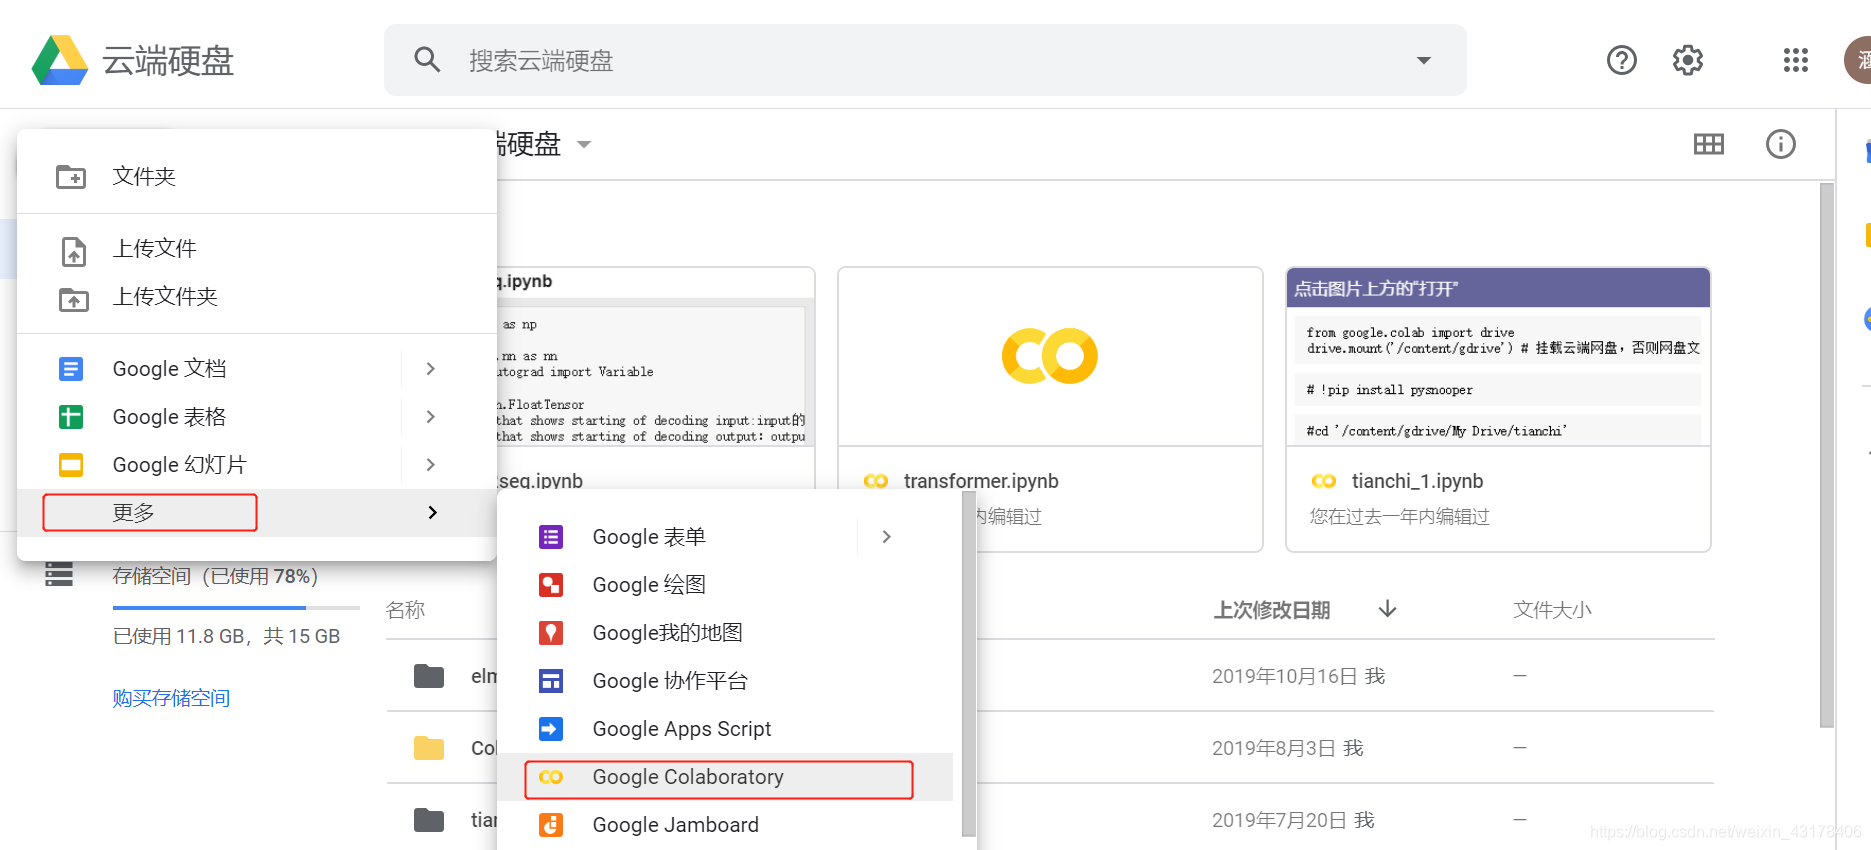The height and width of the screenshot is (850, 1871).
Task: Click transformer.ipynb file name
Action: click(981, 481)
